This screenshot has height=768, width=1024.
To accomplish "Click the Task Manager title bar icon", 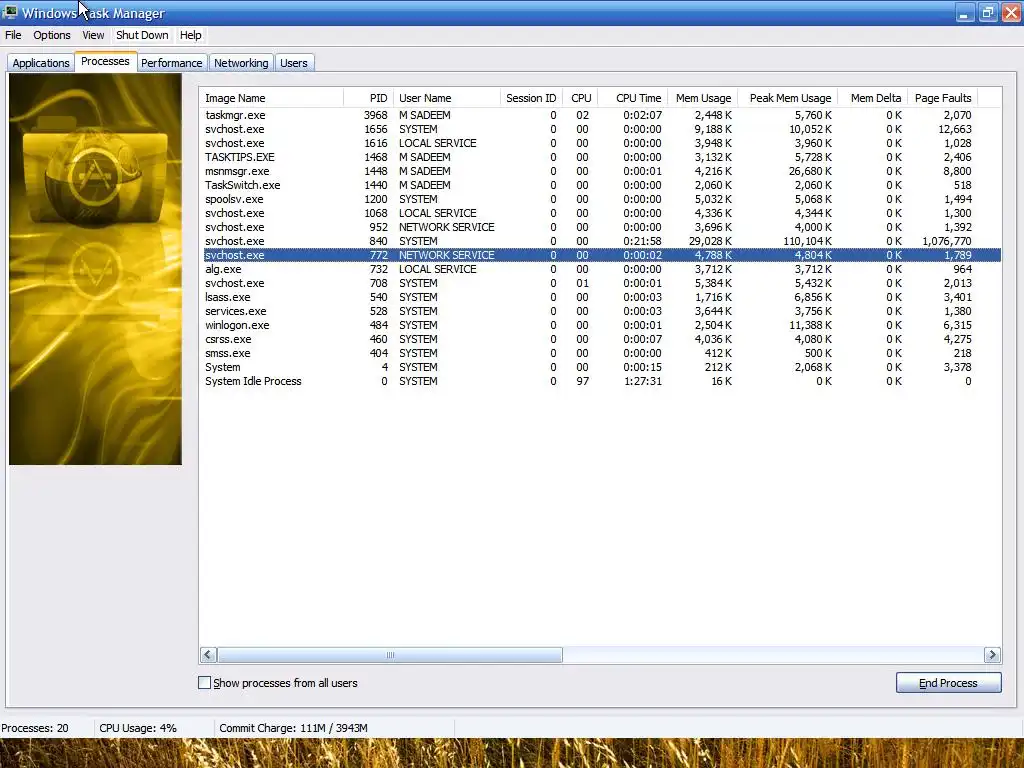I will 10,12.
